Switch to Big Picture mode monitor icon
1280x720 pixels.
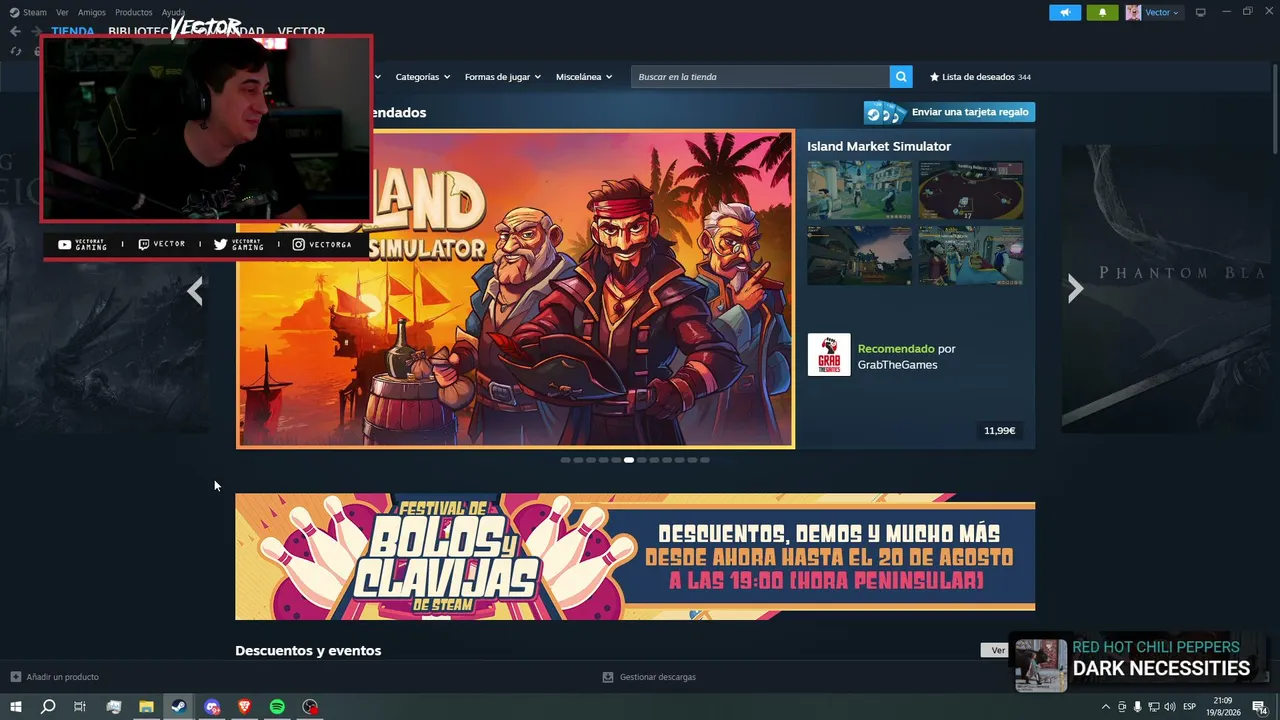point(1200,12)
